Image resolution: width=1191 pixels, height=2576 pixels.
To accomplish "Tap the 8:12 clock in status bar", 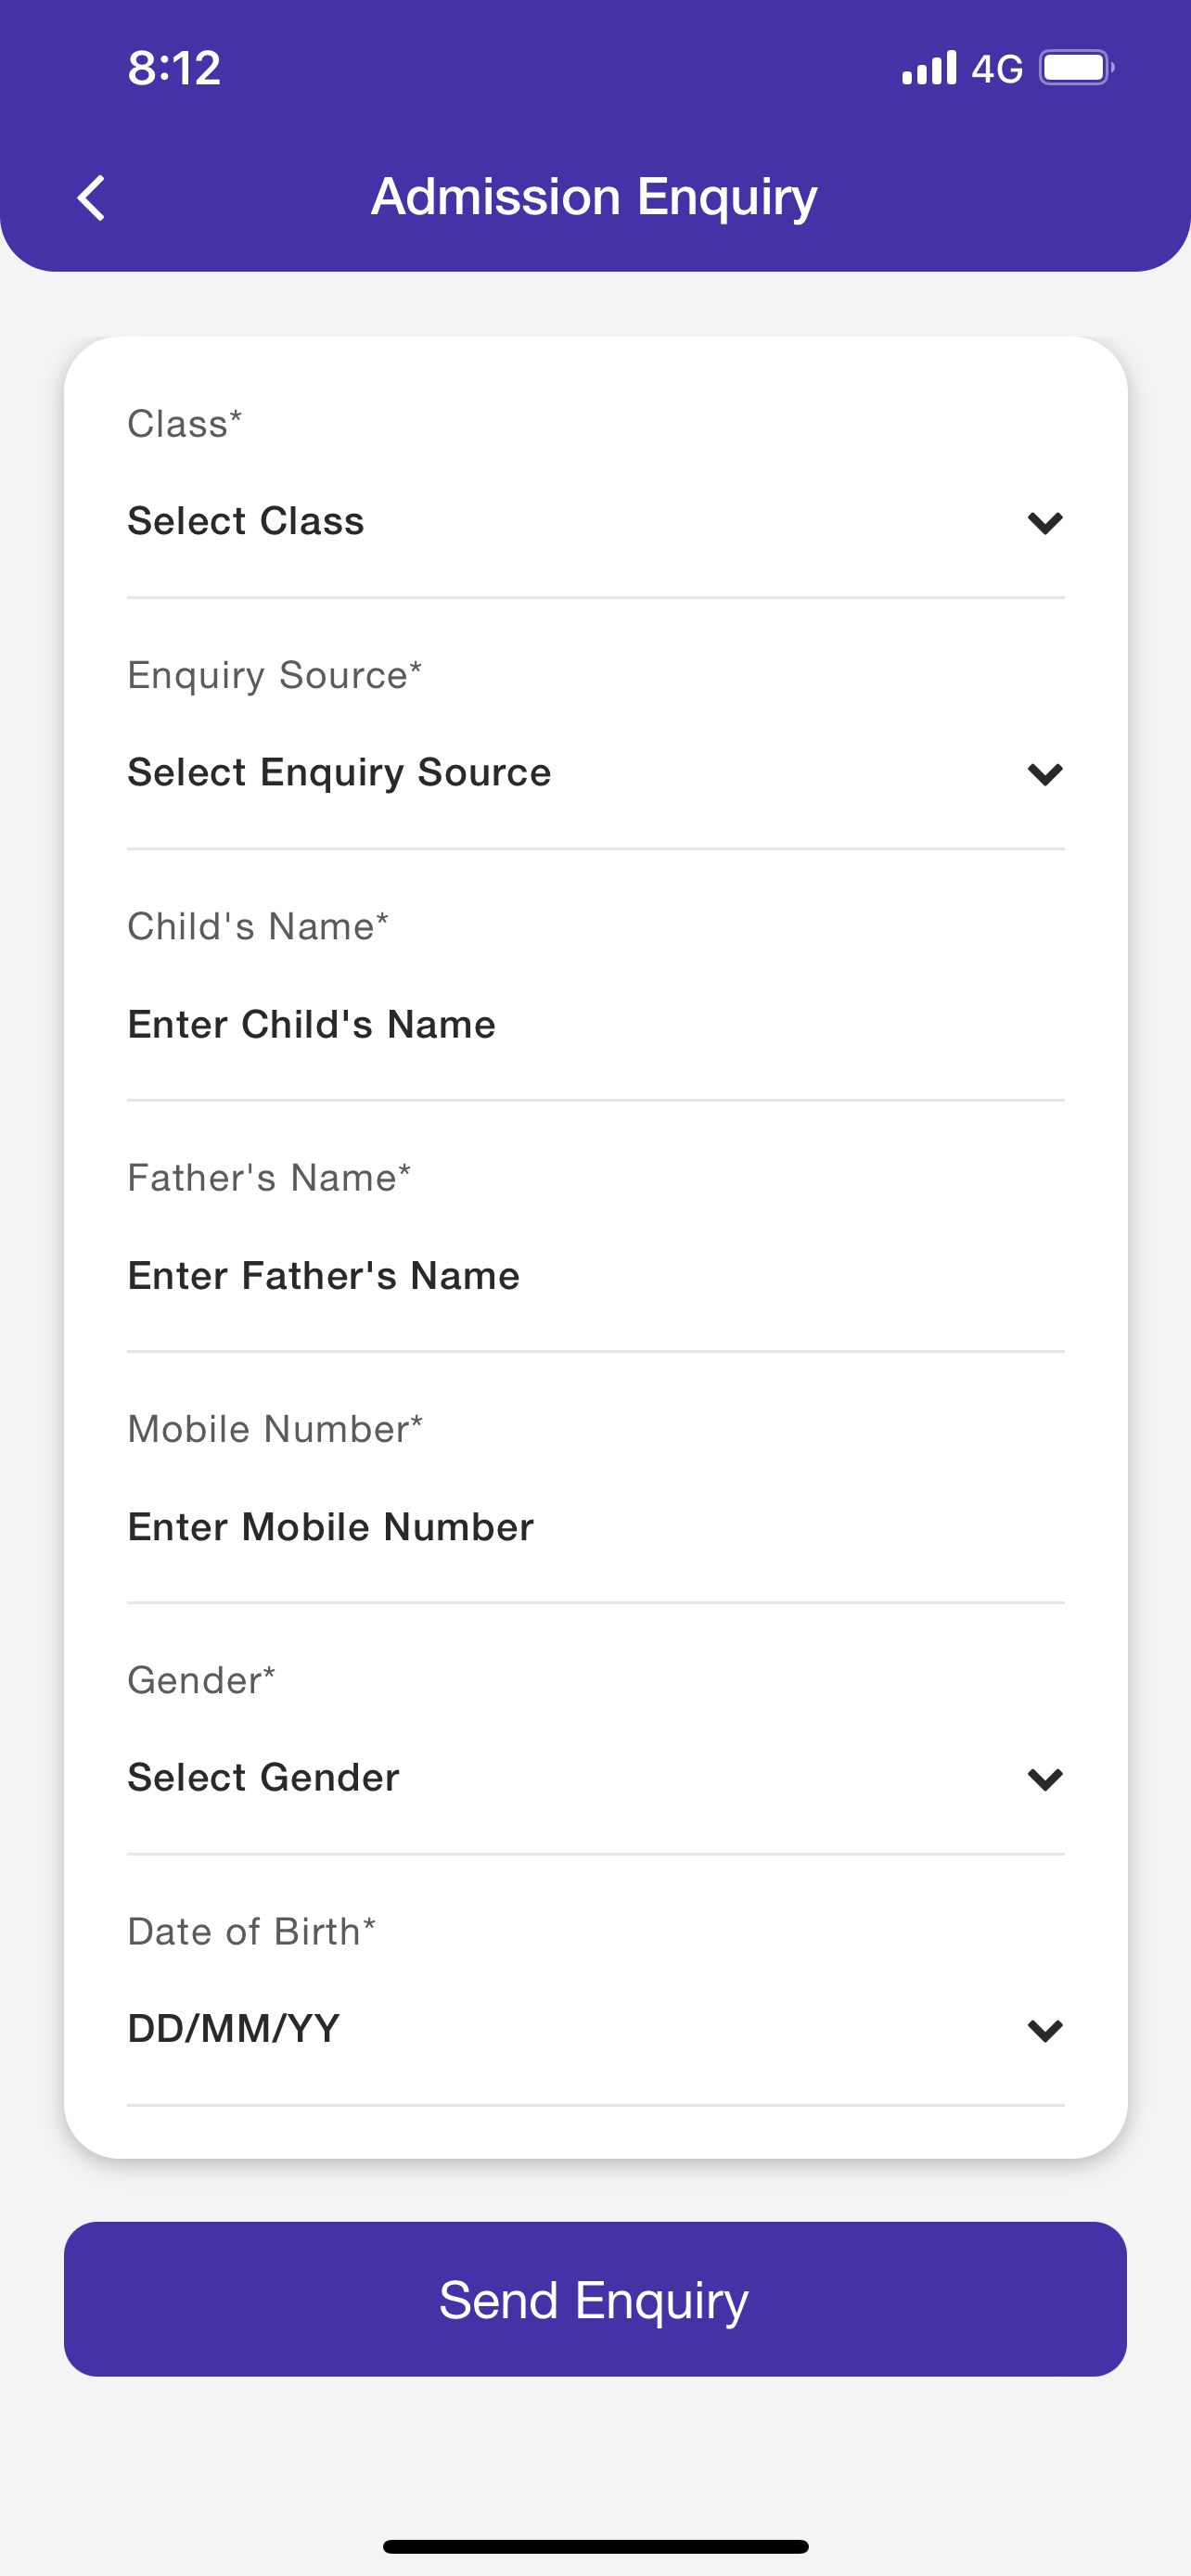I will (x=174, y=68).
